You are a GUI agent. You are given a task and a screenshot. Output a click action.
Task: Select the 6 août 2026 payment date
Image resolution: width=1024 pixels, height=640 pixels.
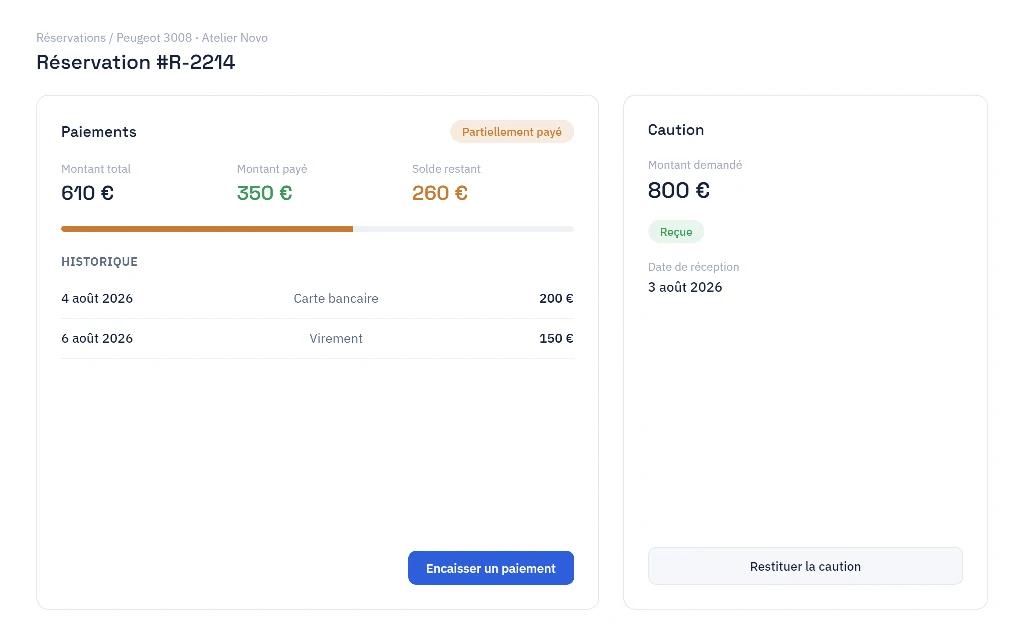coord(97,338)
